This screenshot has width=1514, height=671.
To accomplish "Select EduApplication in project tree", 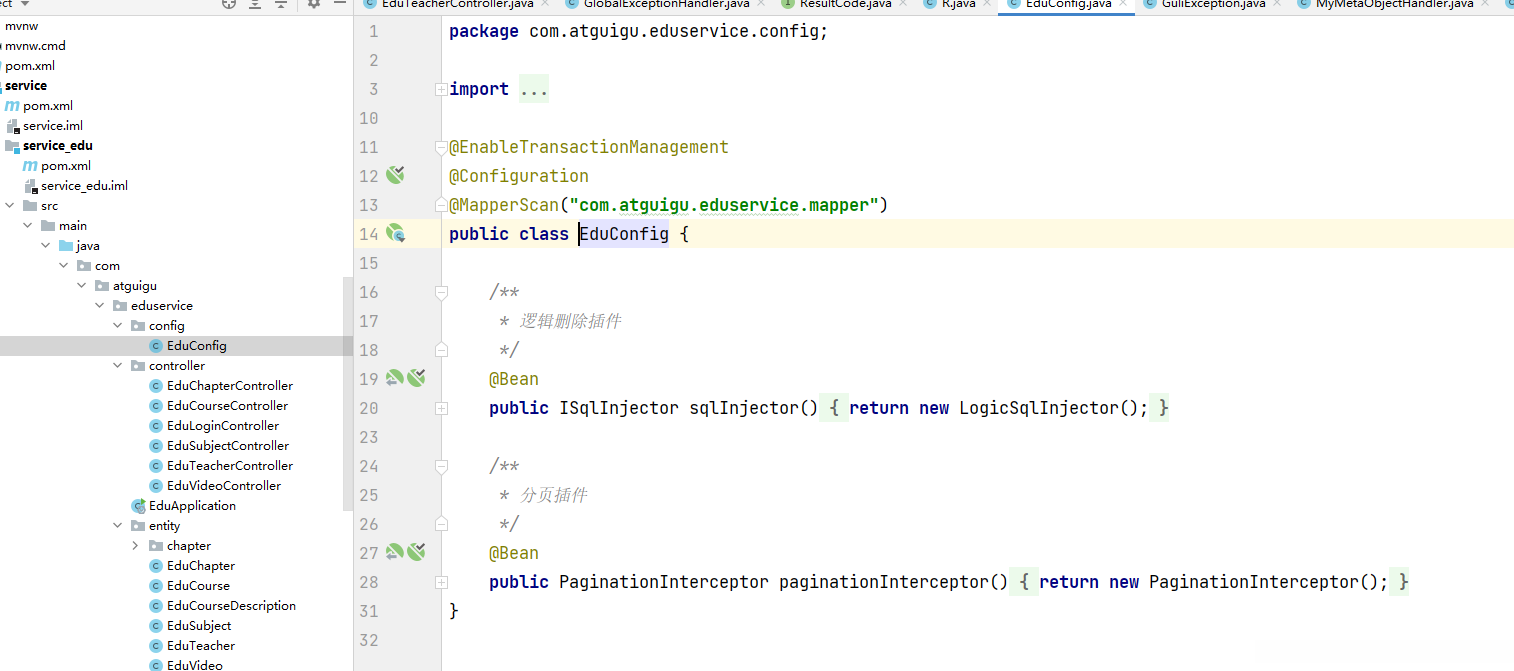I will [192, 506].
